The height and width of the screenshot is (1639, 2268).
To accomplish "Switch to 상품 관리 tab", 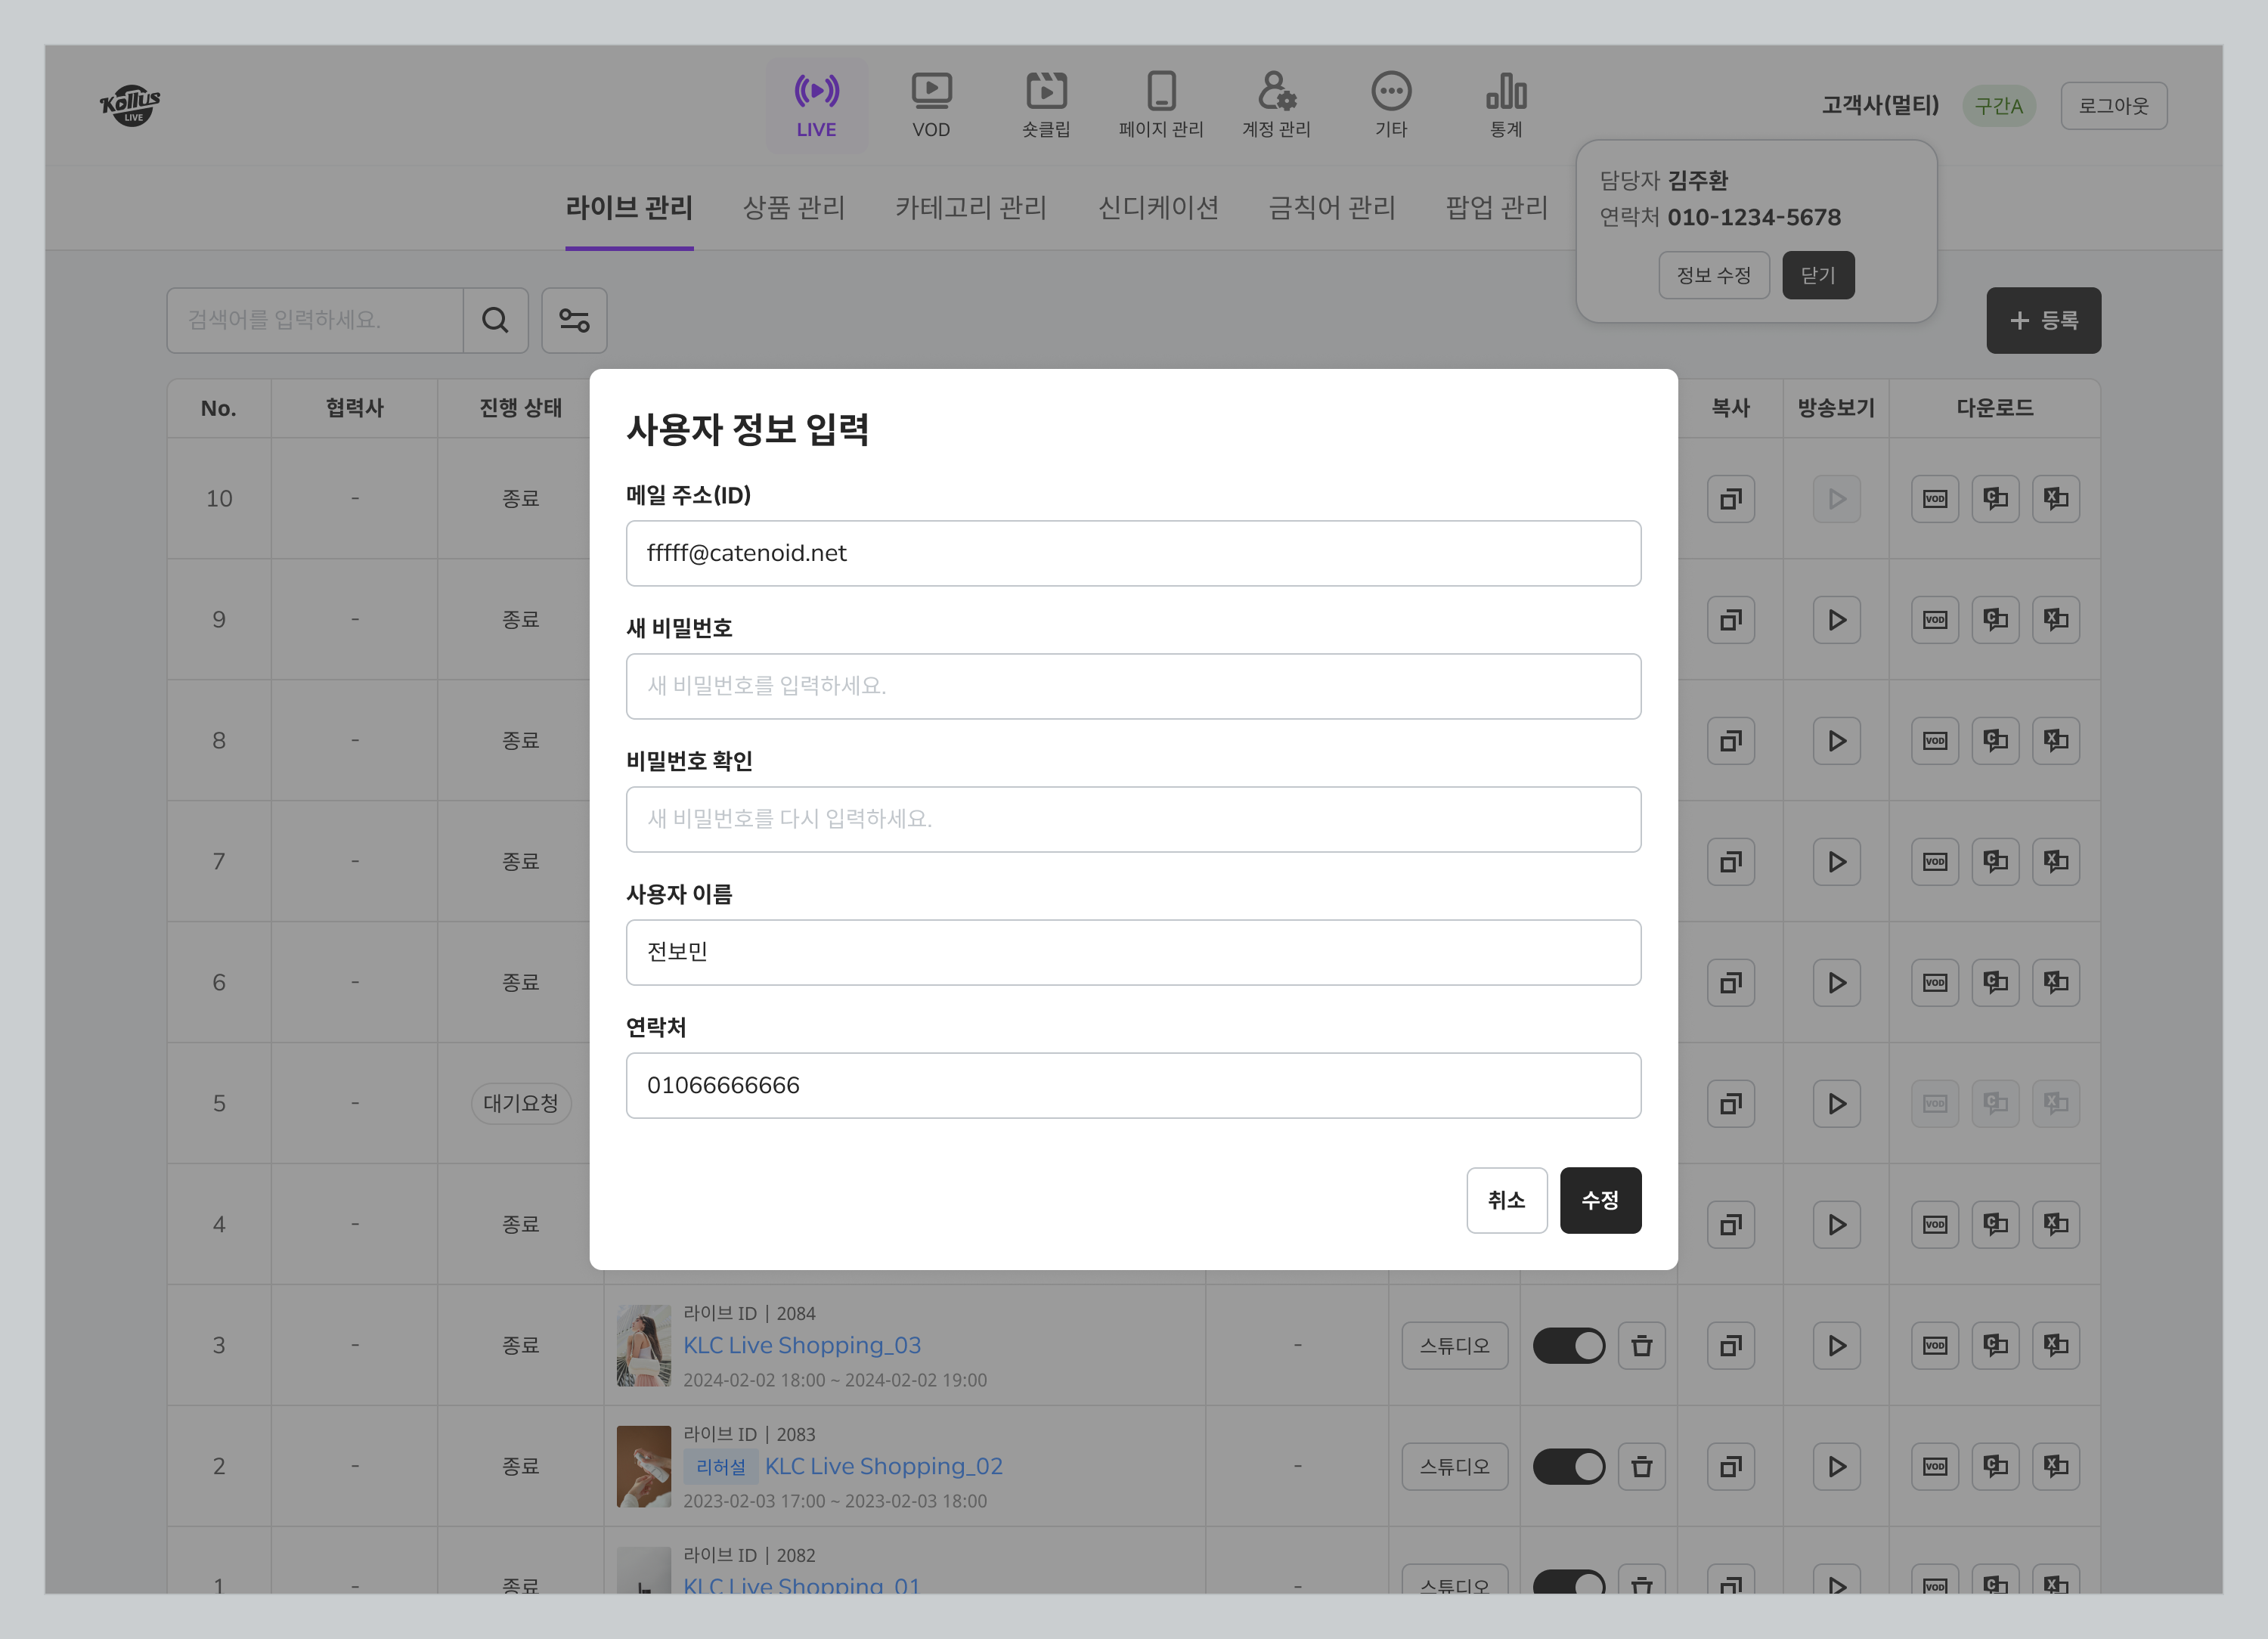I will coord(794,208).
